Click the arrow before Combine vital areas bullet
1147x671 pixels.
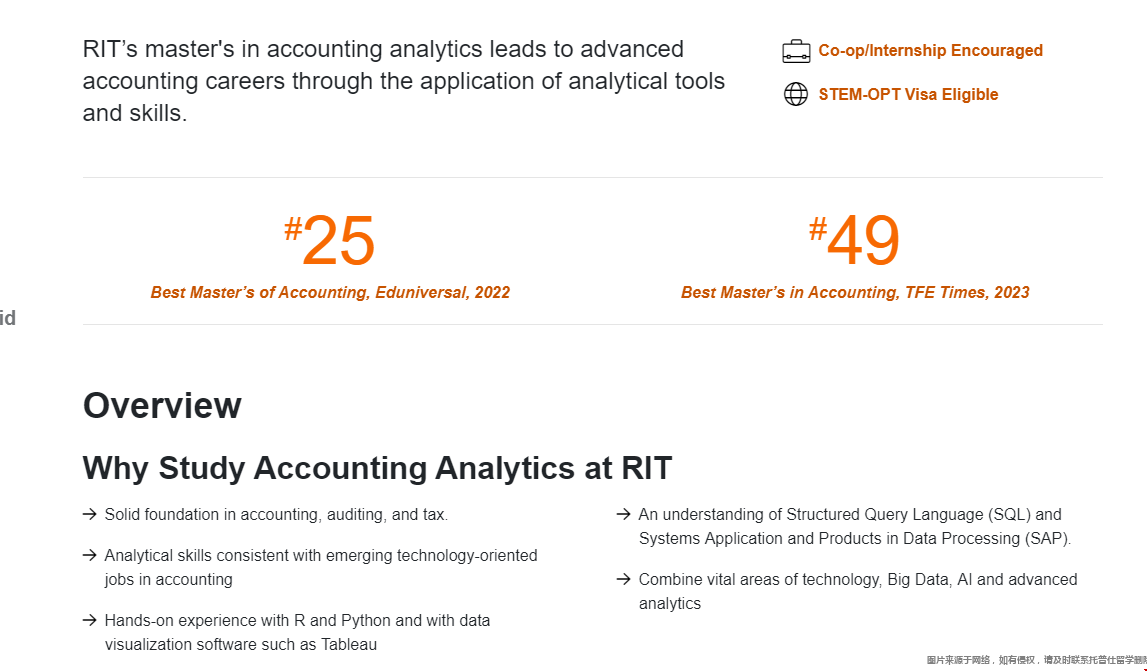coord(624,580)
